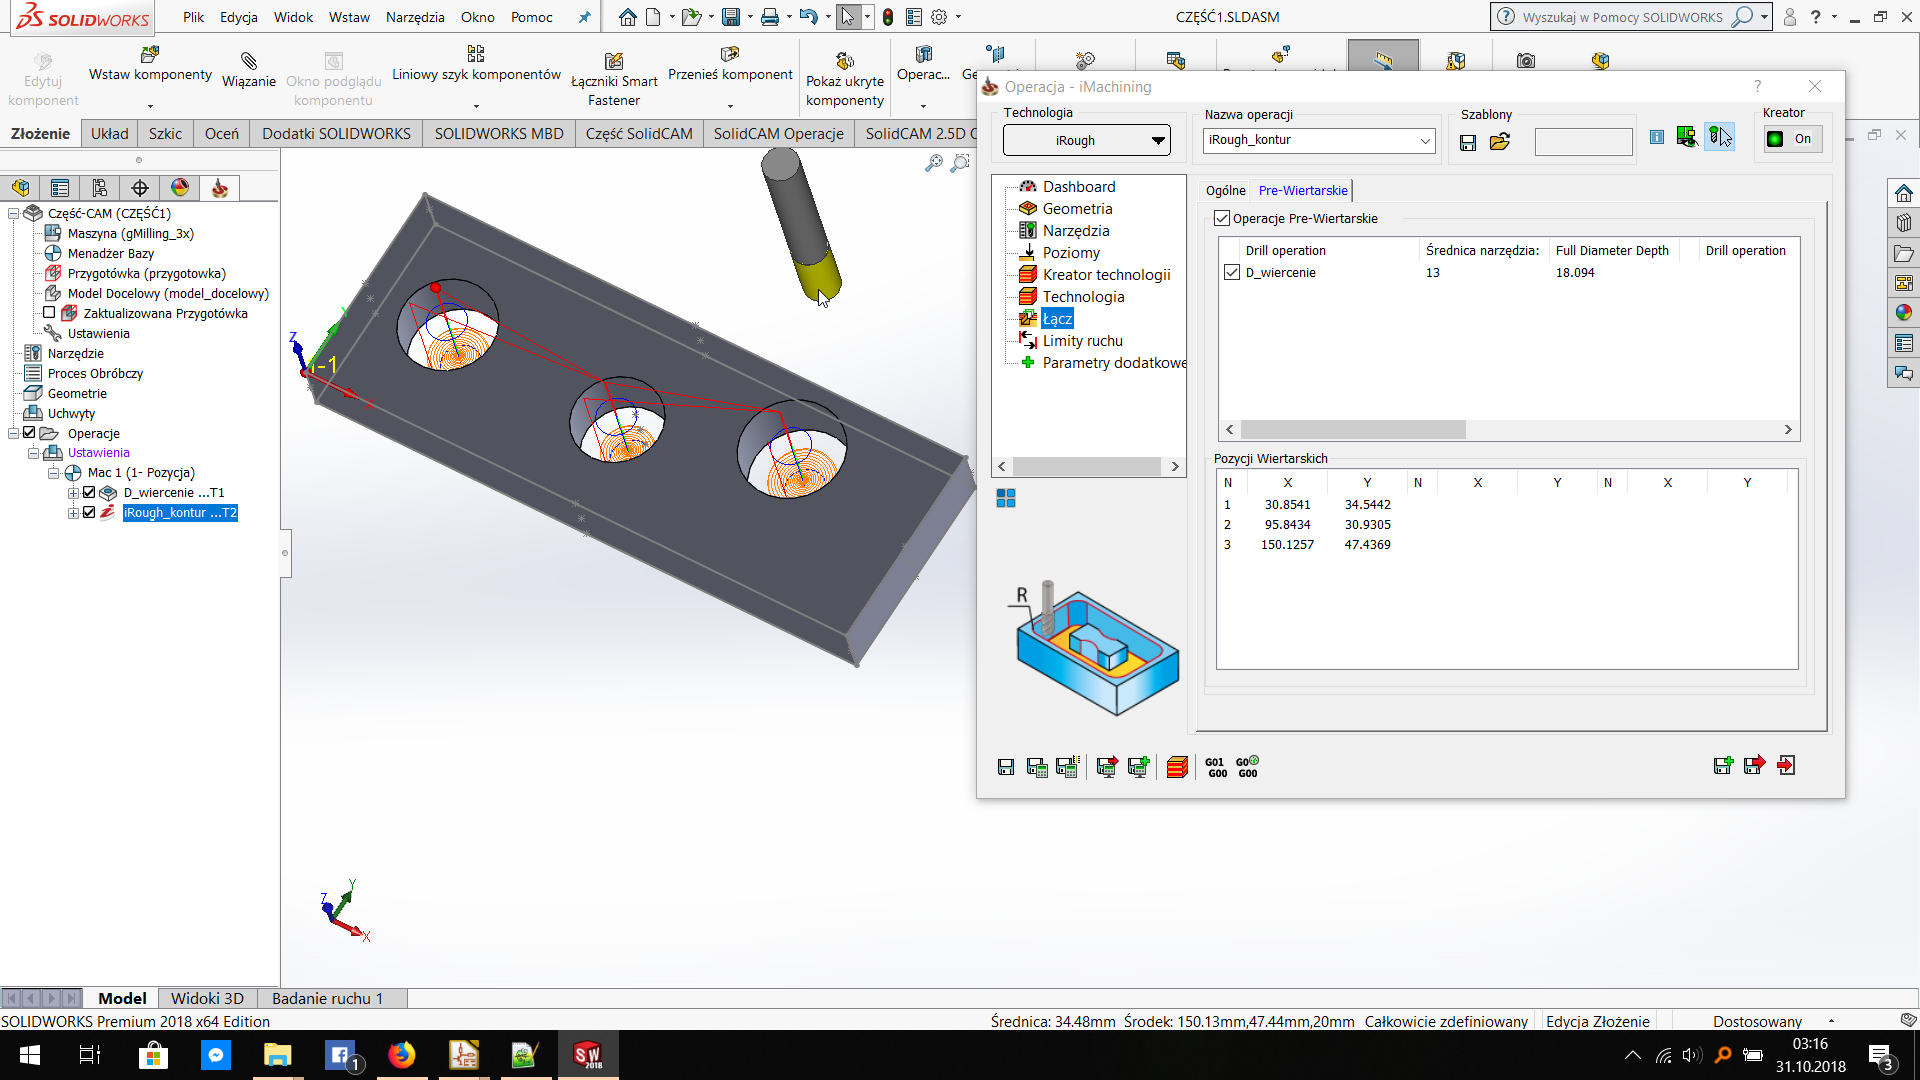Click Save and Calculate icon in dialog footer
This screenshot has width=1920, height=1080.
tap(1037, 767)
